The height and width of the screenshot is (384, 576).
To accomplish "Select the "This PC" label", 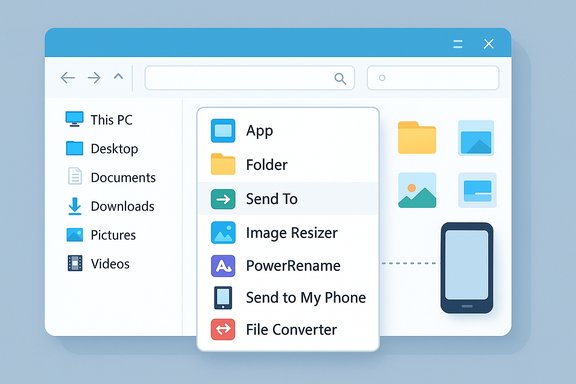I will (x=111, y=120).
